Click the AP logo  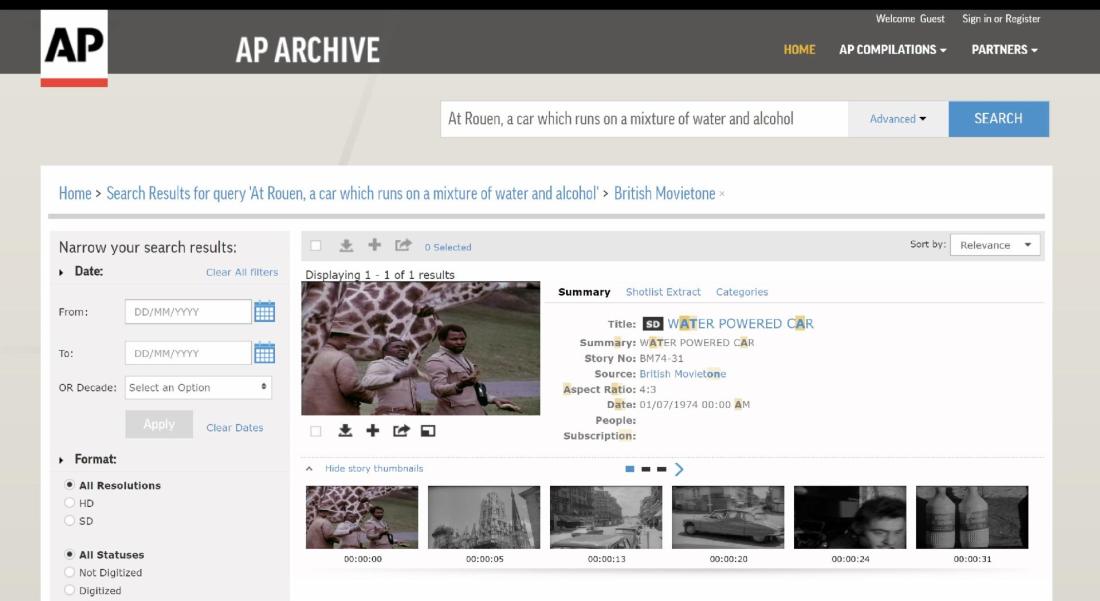(x=74, y=48)
